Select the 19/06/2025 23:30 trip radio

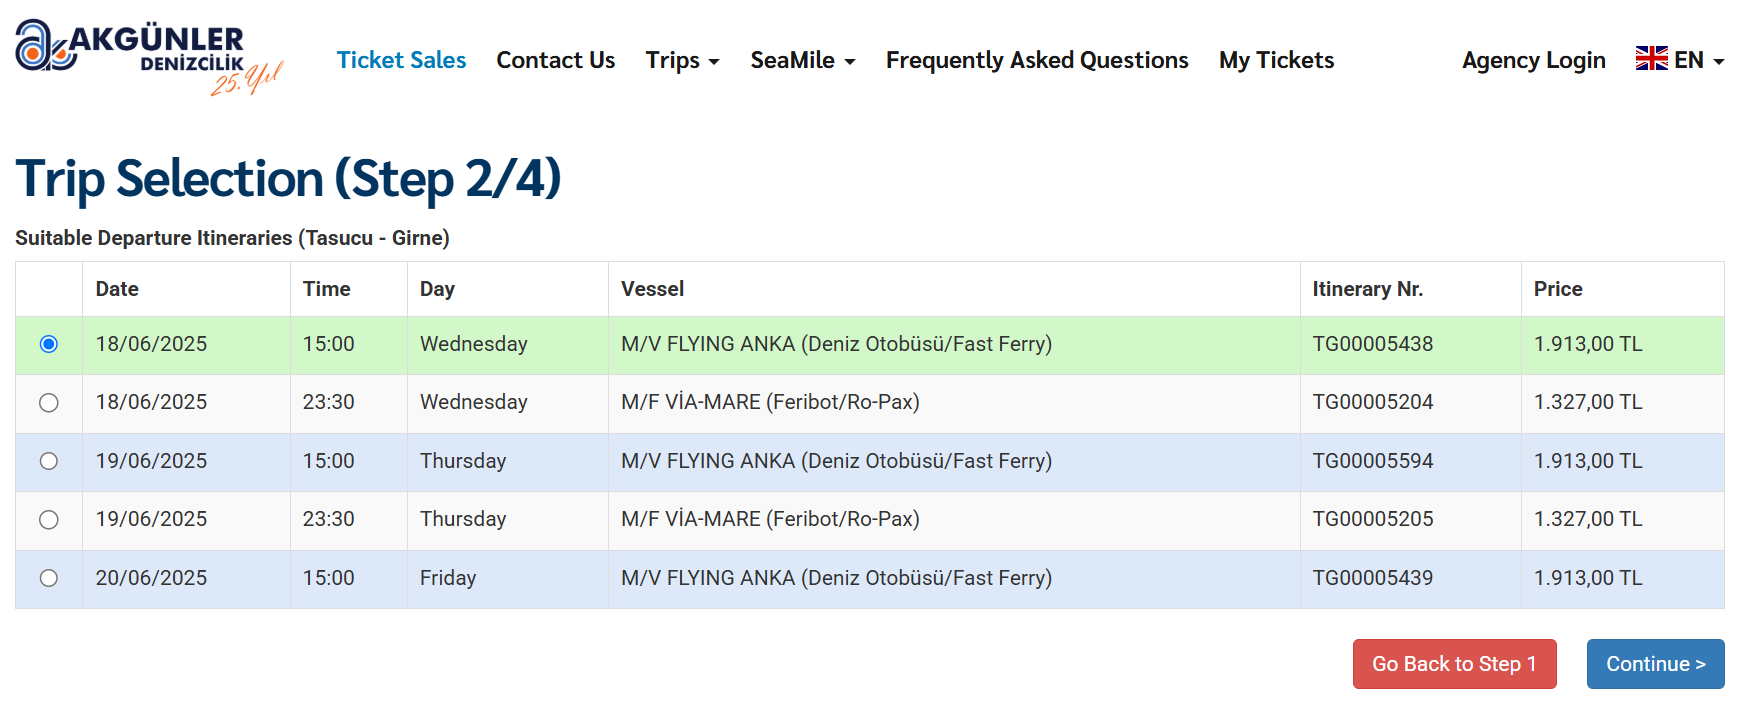[49, 520]
